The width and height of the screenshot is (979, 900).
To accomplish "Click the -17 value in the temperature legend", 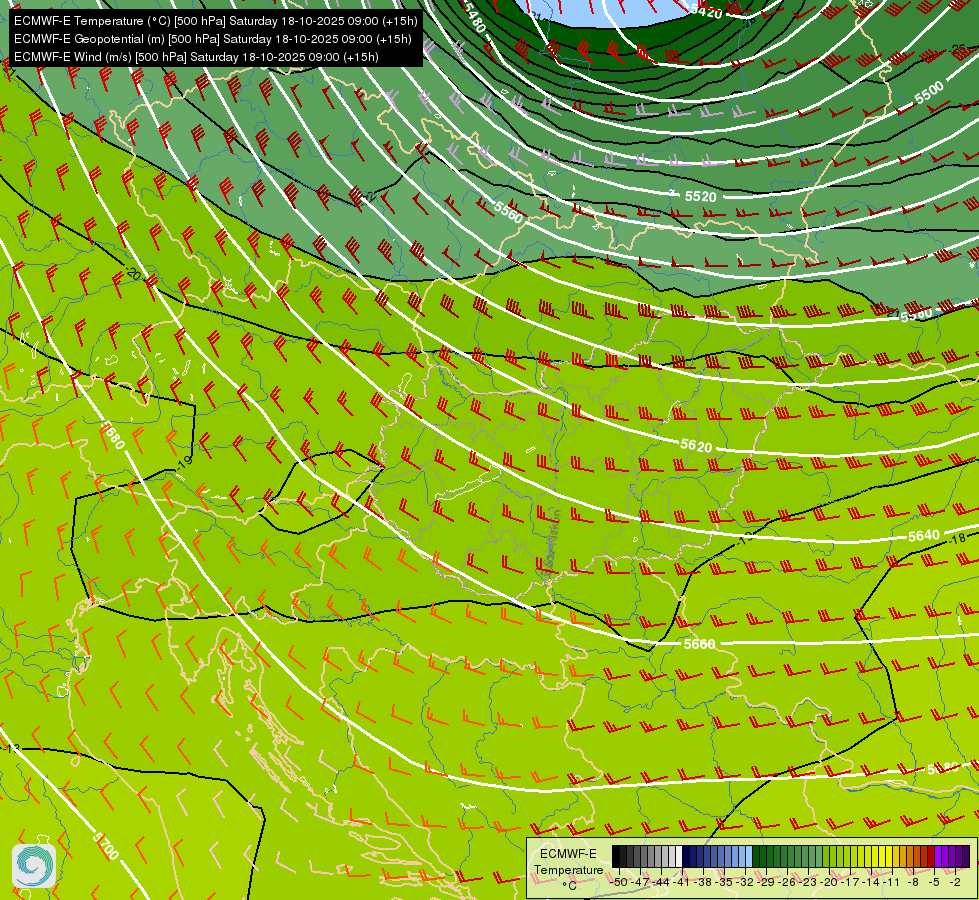I will (850, 882).
